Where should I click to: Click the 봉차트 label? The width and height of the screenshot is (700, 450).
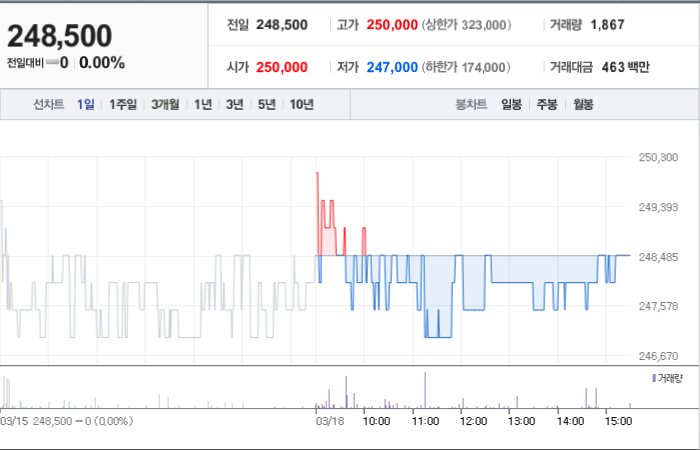click(471, 104)
